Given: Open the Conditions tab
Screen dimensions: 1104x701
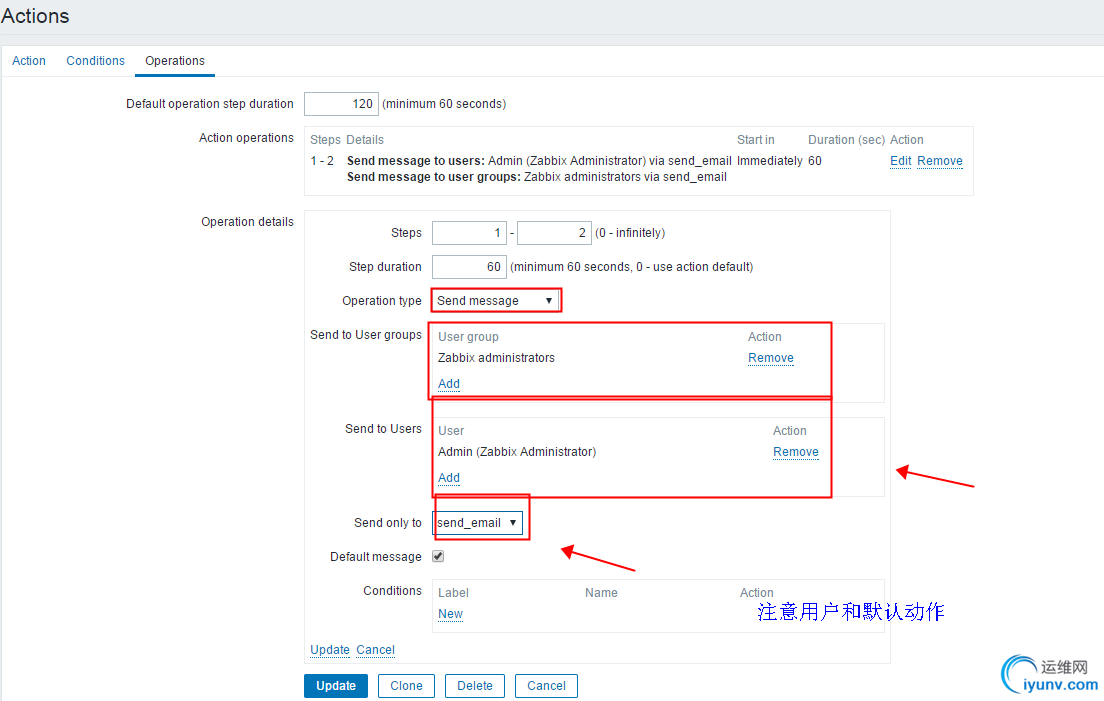Looking at the screenshot, I should (x=95, y=61).
